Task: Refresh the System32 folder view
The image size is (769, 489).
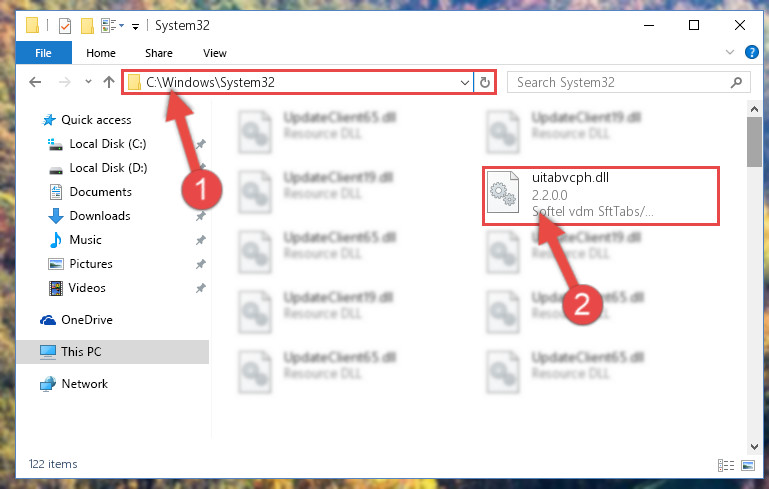Action: click(485, 82)
